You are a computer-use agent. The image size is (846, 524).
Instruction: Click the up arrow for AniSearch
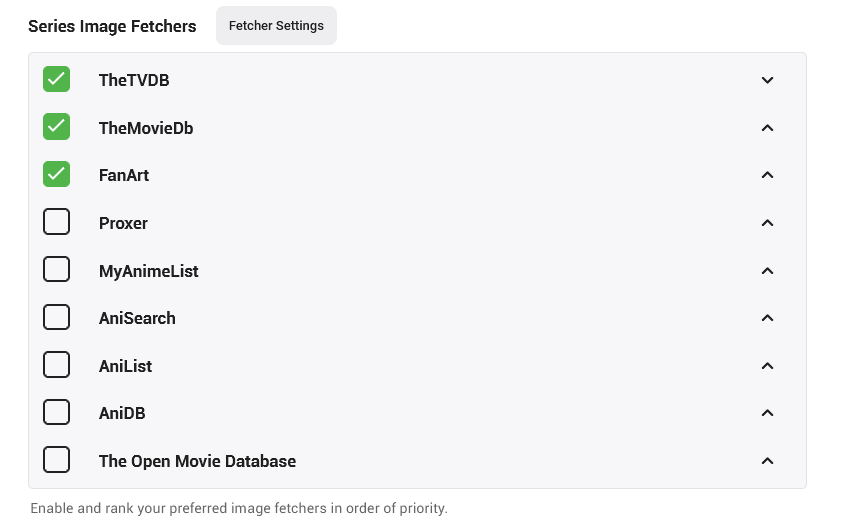click(767, 318)
